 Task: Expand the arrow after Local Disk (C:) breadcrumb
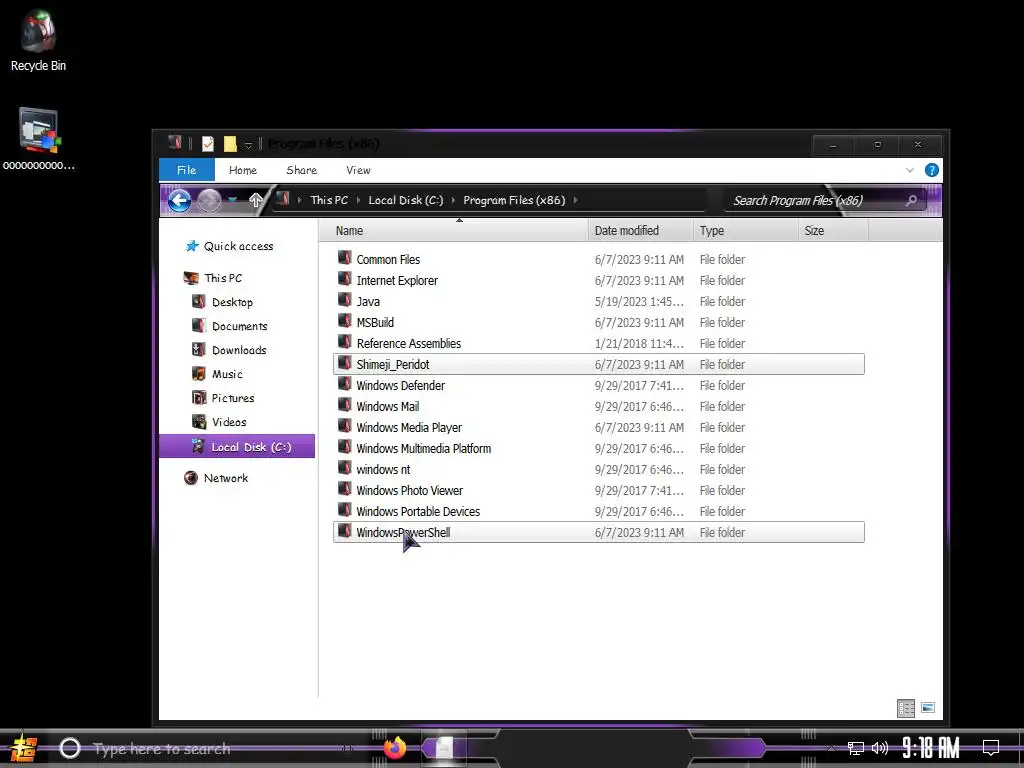(x=453, y=200)
